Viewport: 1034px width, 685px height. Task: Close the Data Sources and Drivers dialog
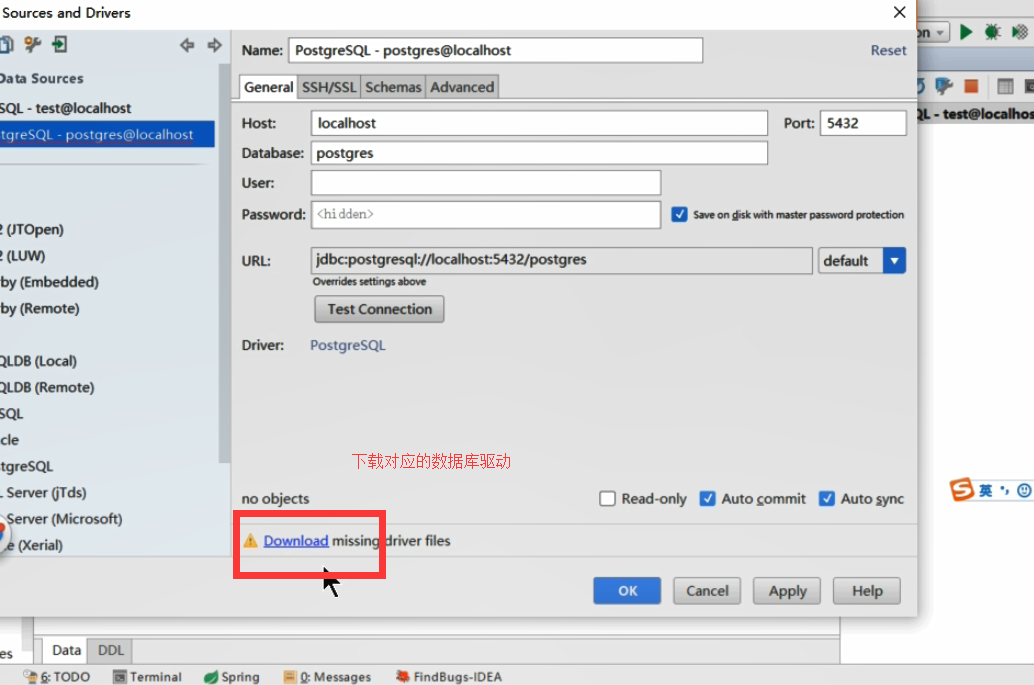[x=899, y=13]
